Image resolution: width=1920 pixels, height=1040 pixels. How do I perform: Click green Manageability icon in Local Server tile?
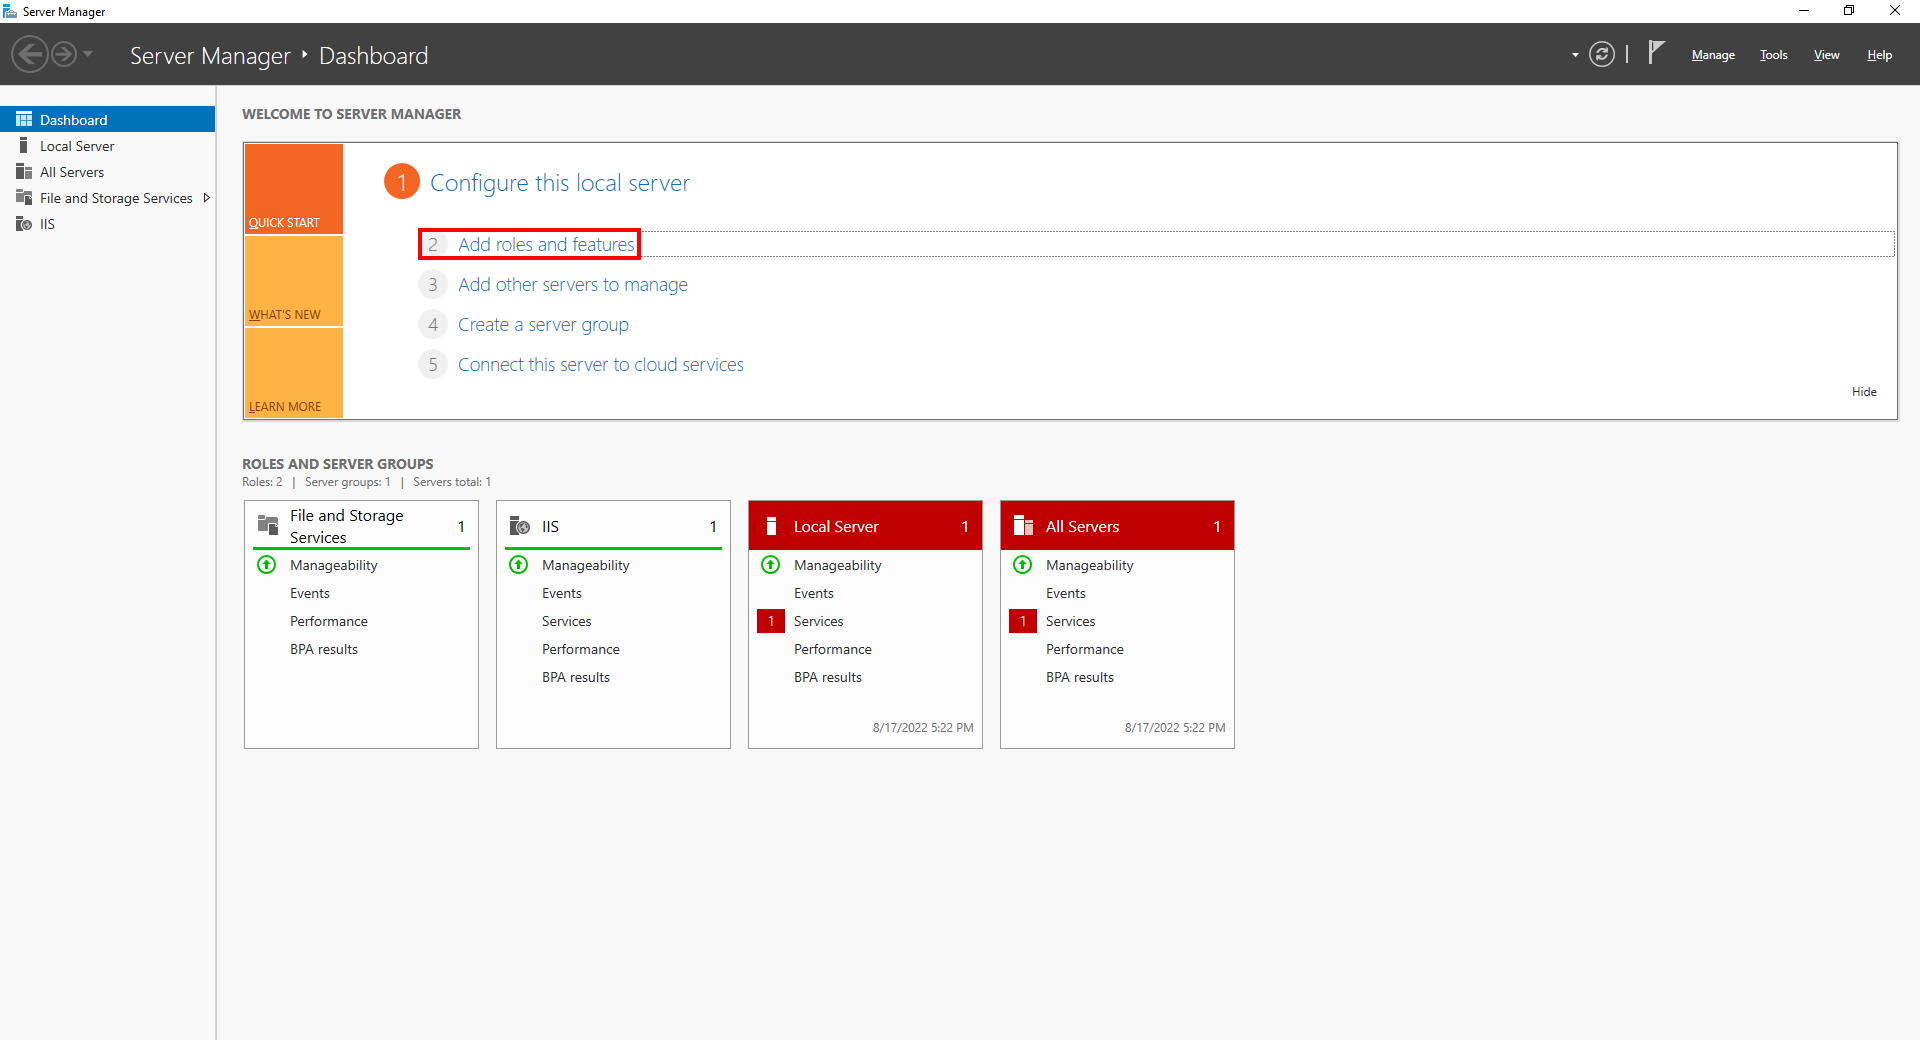pos(771,564)
